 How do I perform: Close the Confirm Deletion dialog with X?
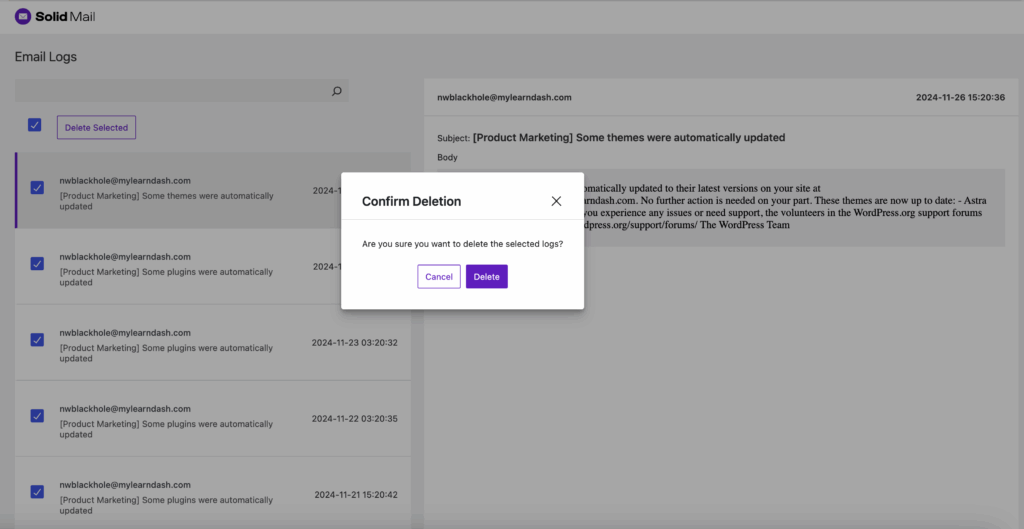pos(556,201)
